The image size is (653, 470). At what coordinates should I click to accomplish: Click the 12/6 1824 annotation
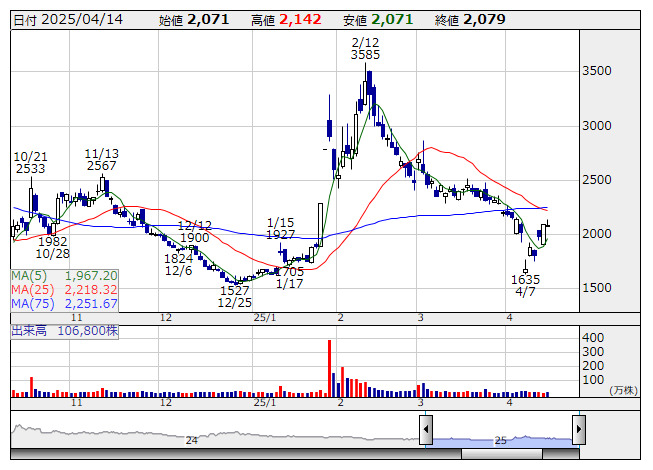pyautogui.click(x=179, y=264)
